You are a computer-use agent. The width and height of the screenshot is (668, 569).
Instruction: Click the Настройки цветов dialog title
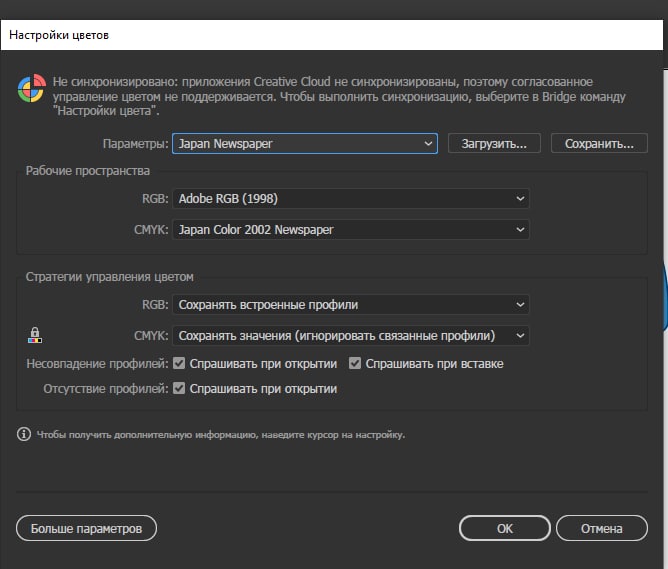(59, 35)
